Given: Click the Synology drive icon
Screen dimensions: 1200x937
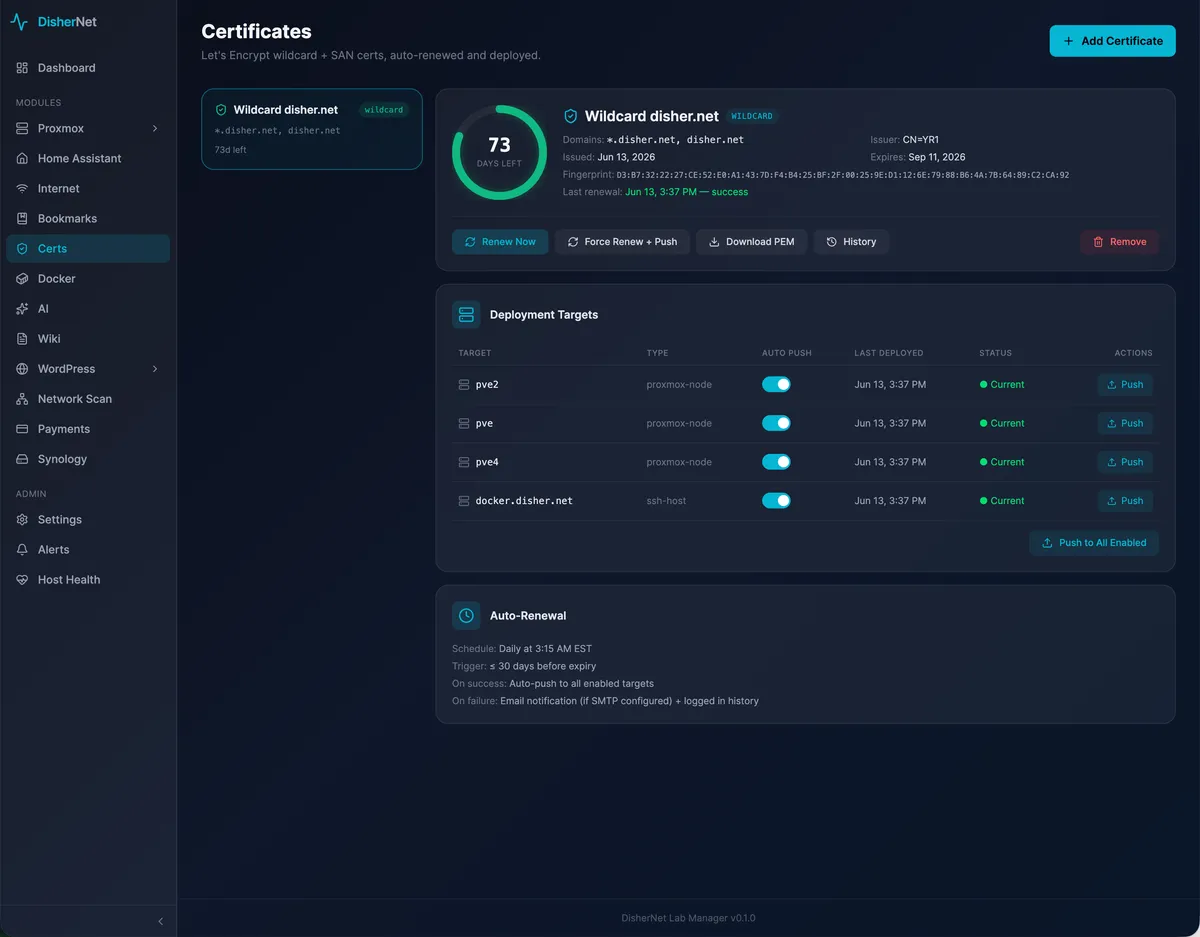Looking at the screenshot, I should click(22, 459).
